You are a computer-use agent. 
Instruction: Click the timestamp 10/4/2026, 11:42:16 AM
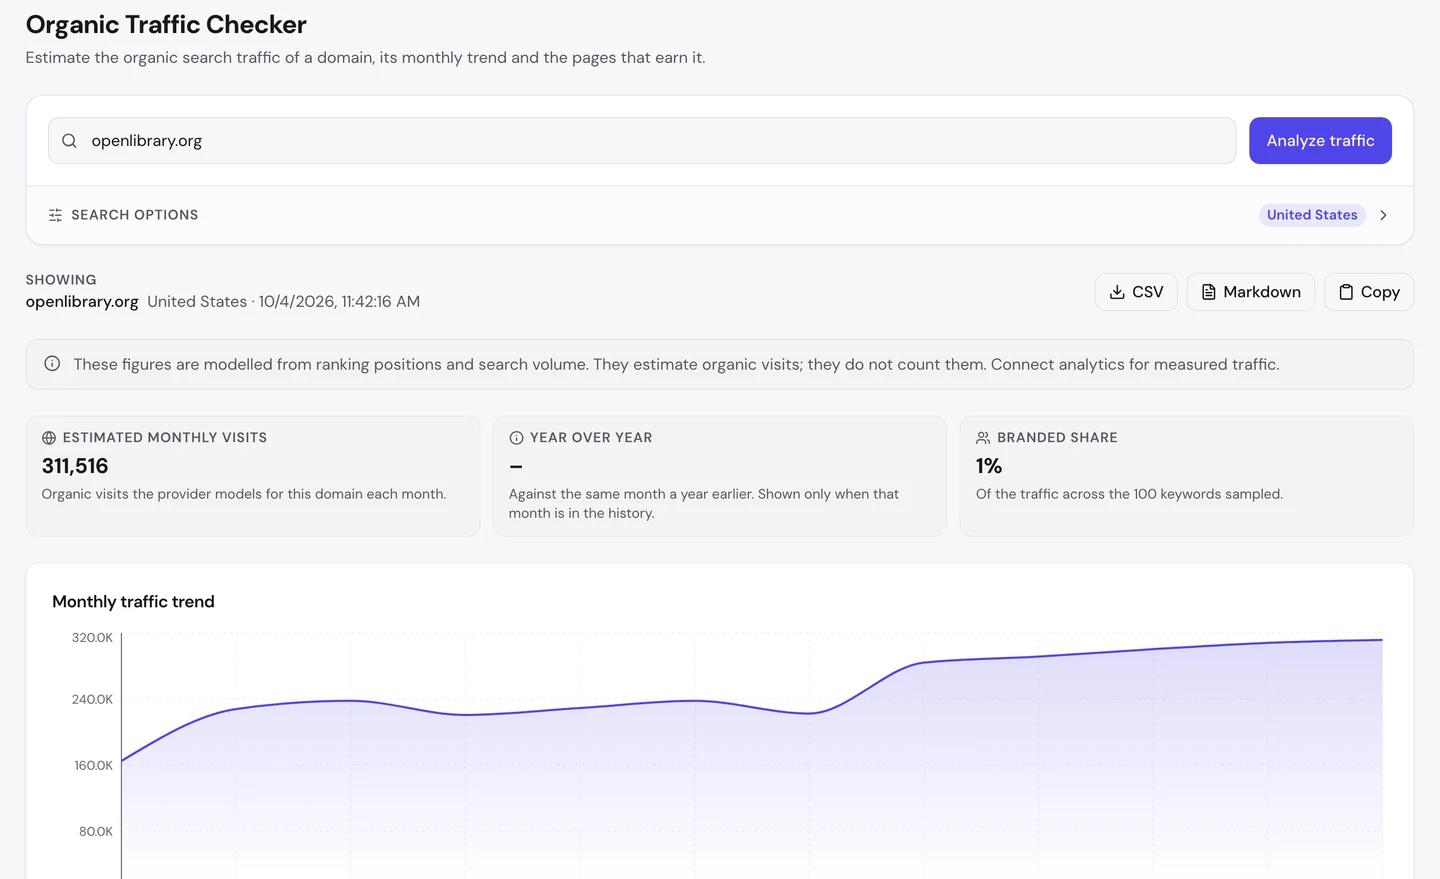(x=339, y=301)
